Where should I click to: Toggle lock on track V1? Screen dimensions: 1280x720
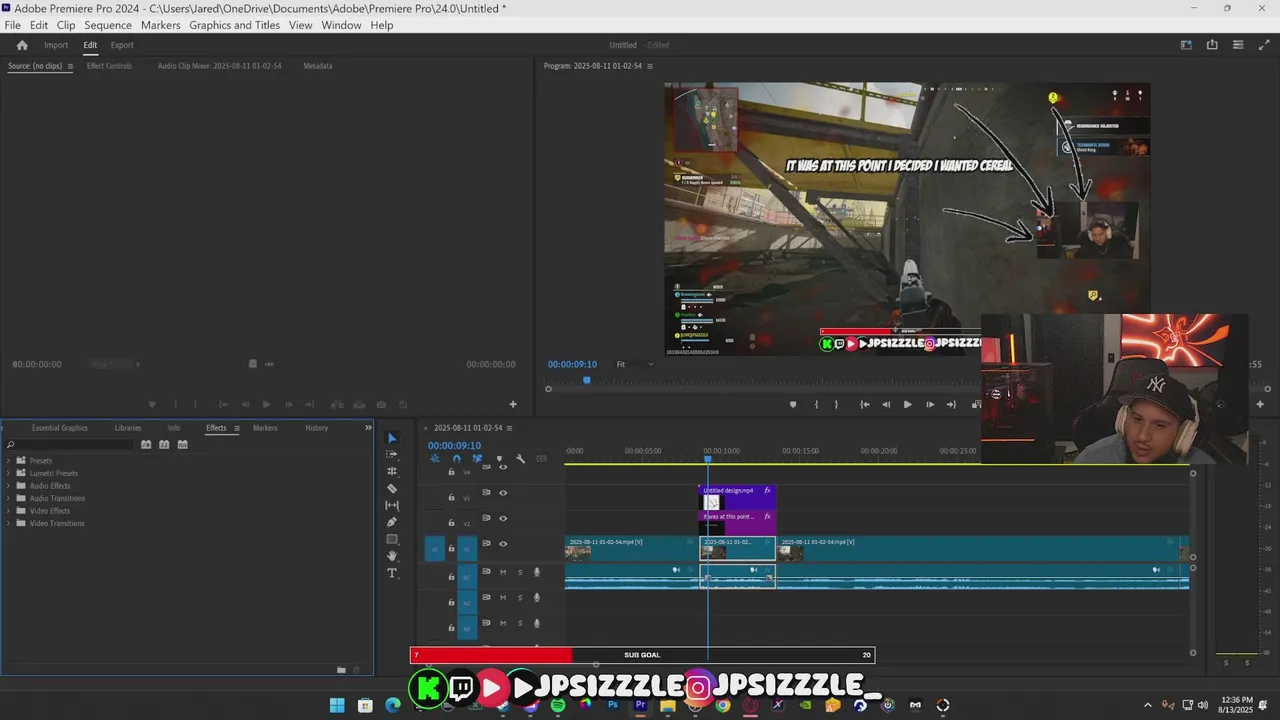(451, 549)
